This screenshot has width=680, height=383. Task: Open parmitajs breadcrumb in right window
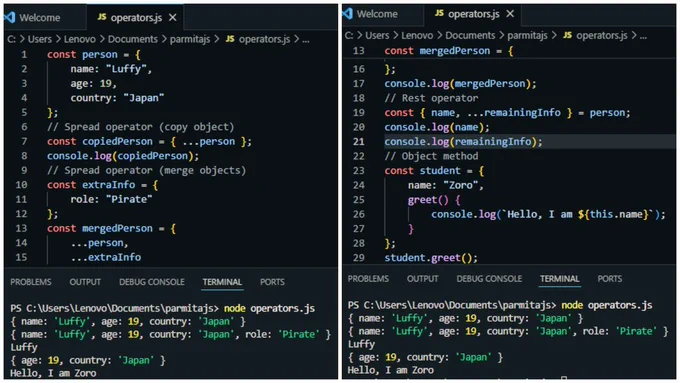point(527,35)
